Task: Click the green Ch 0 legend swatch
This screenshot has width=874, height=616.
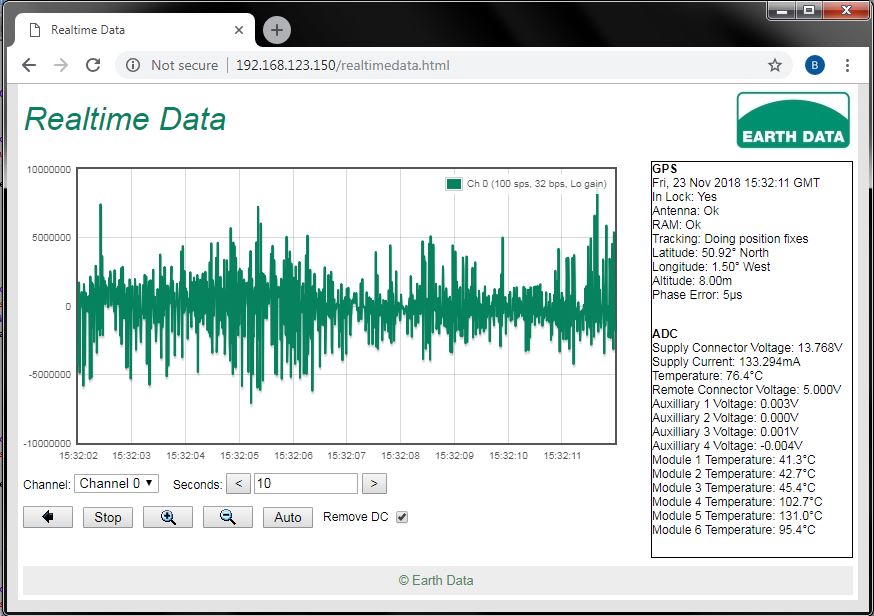Action: pyautogui.click(x=454, y=184)
